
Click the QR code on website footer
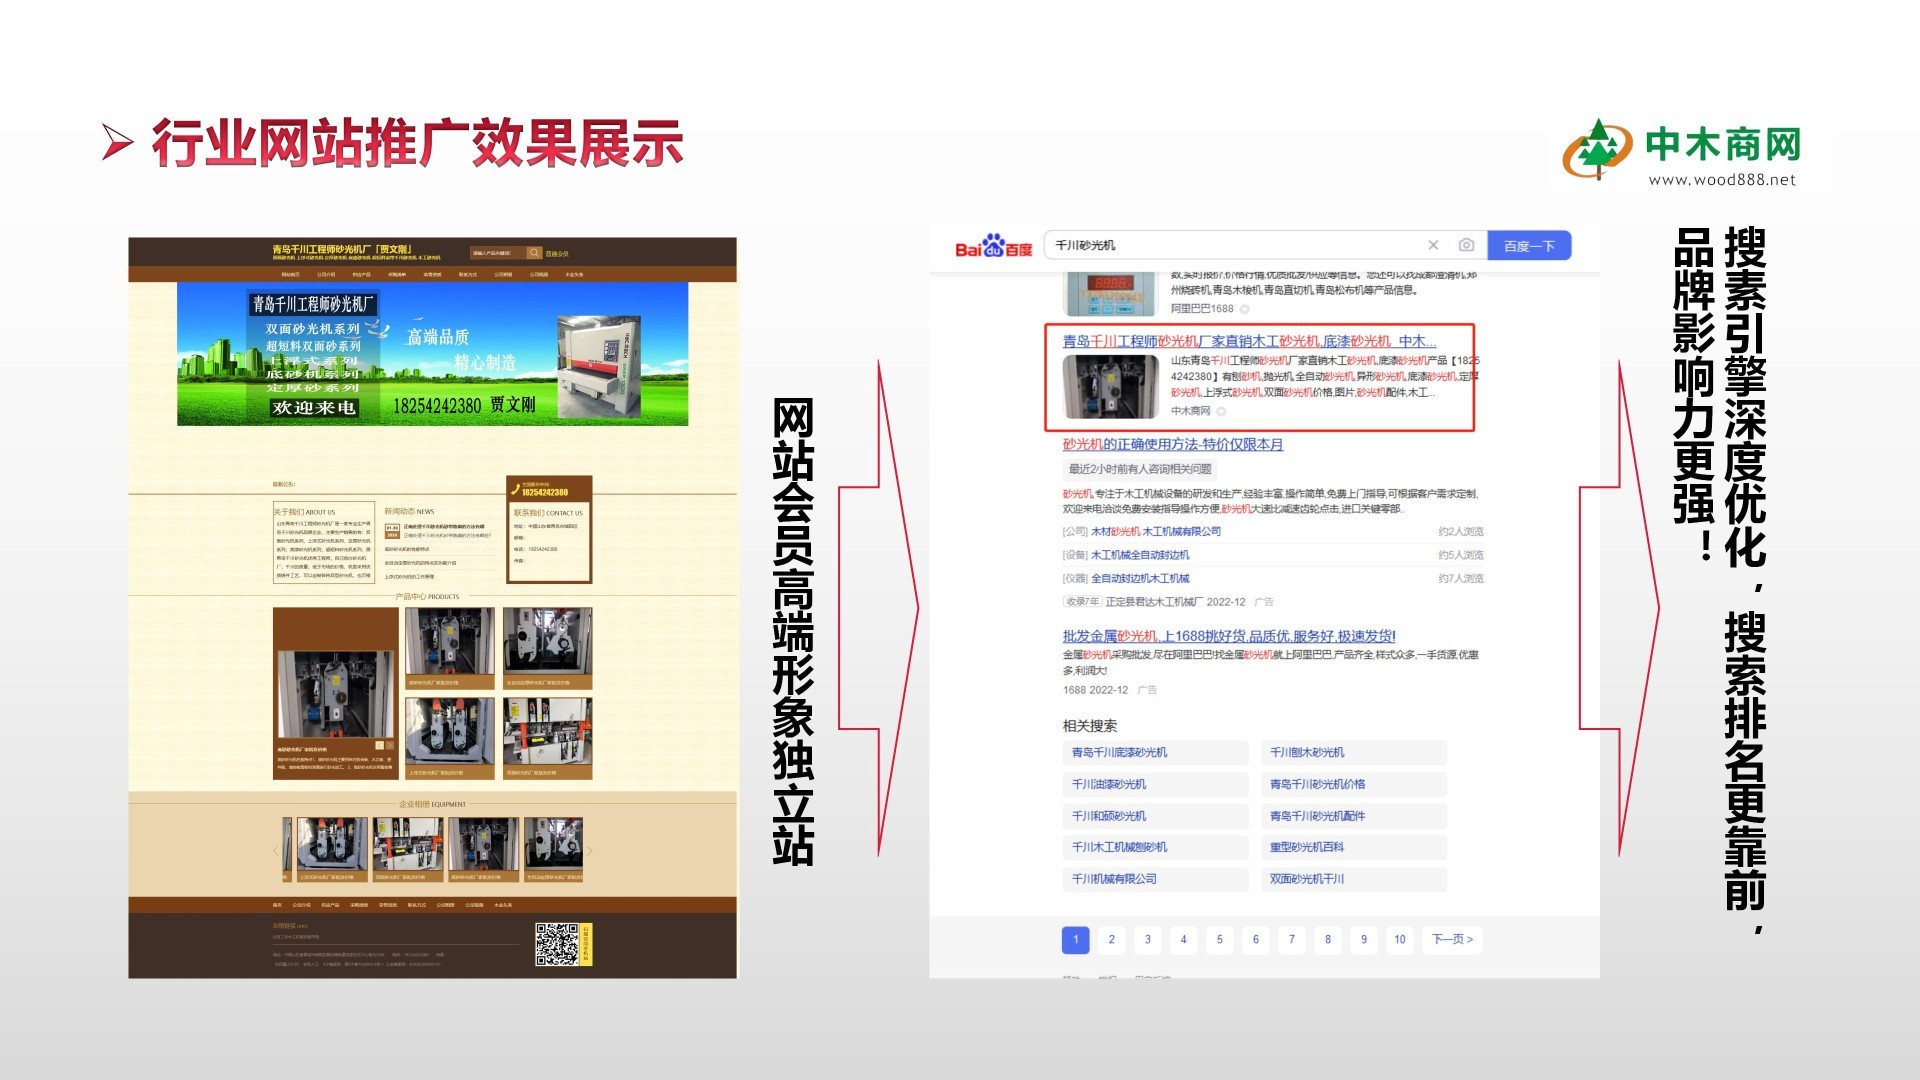(x=556, y=944)
